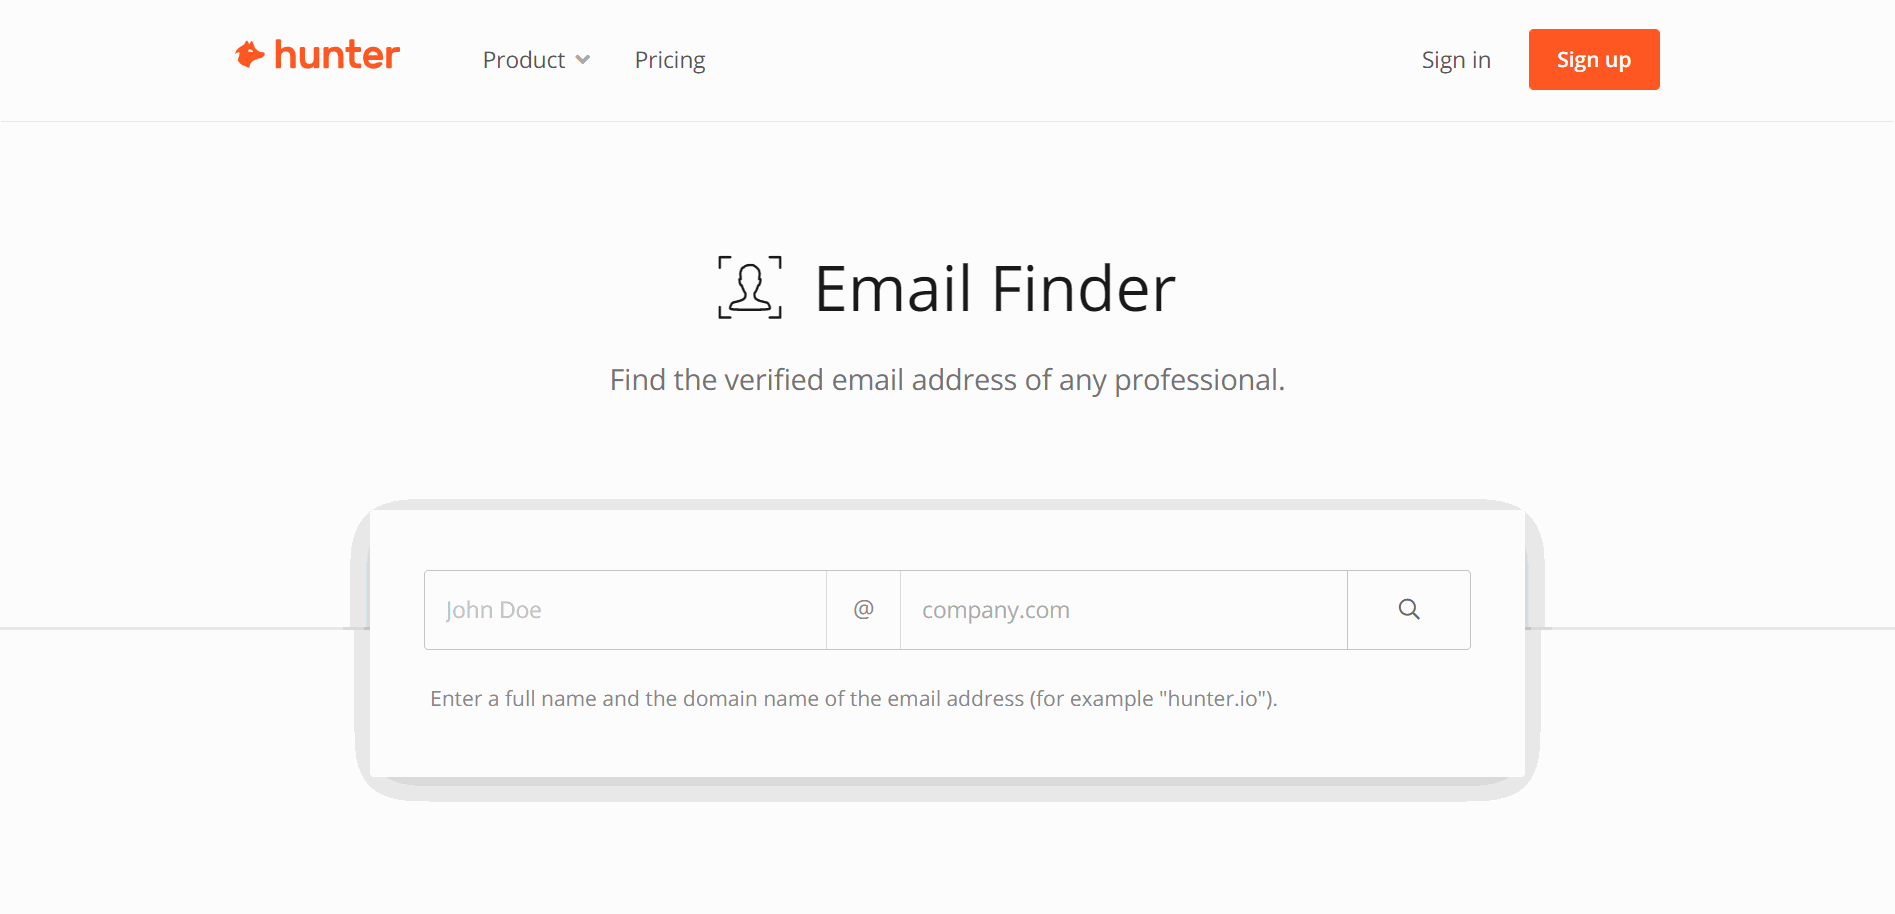
Task: Click the Sign in link
Action: [1455, 60]
